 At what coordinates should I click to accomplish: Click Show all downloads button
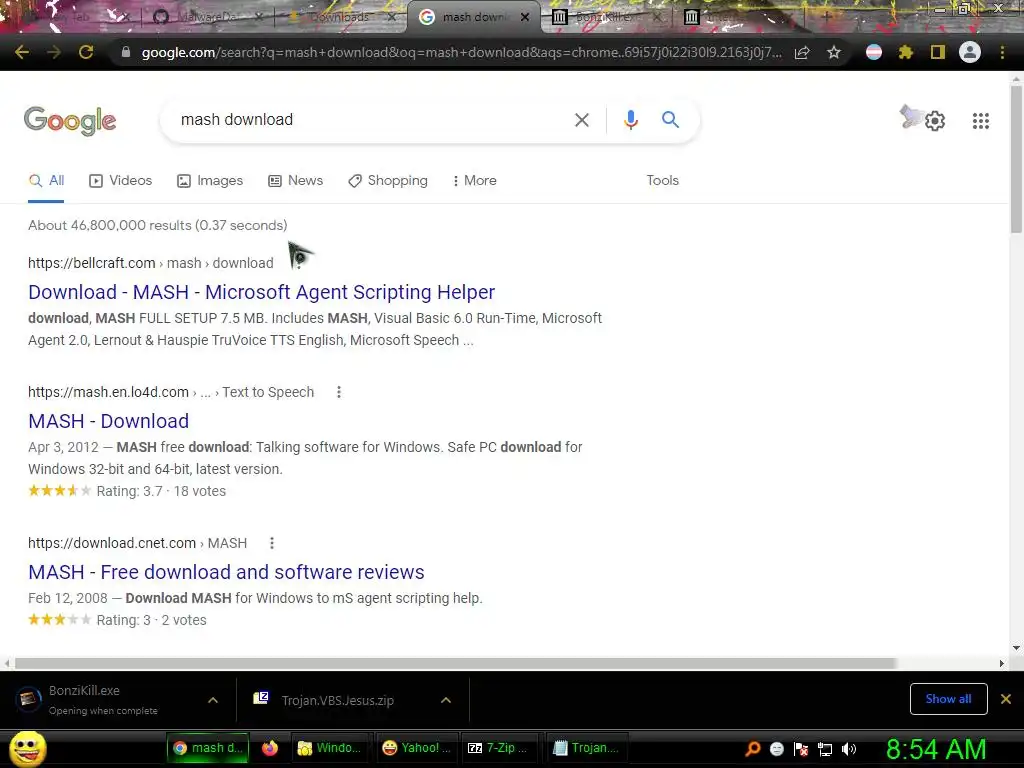pos(948,699)
